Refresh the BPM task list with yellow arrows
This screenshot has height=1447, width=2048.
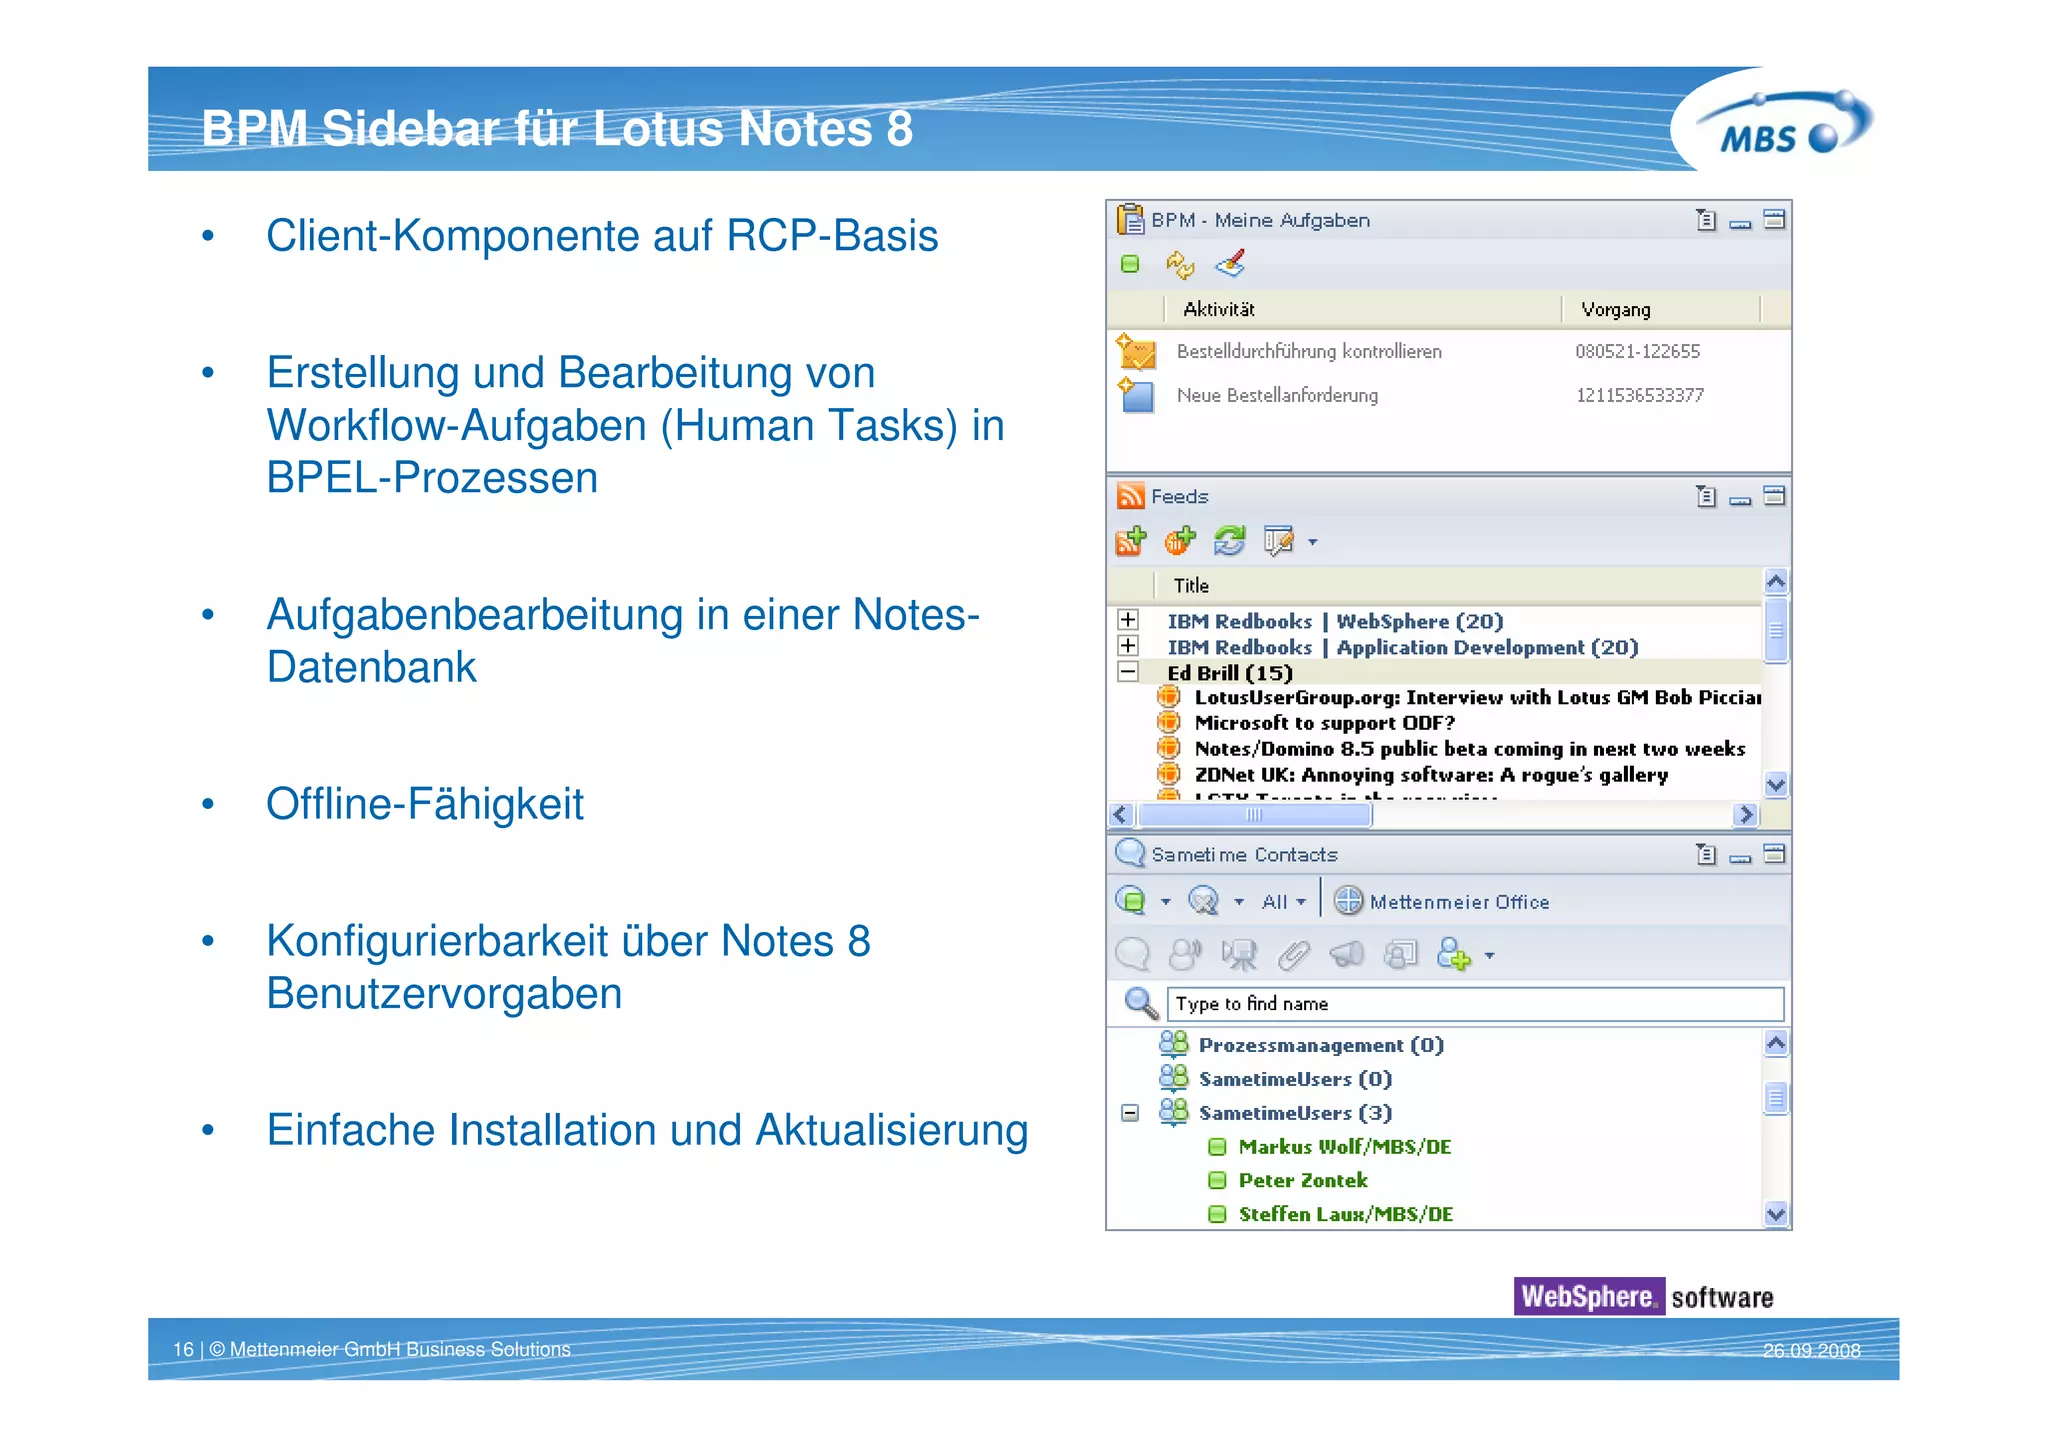tap(1180, 264)
